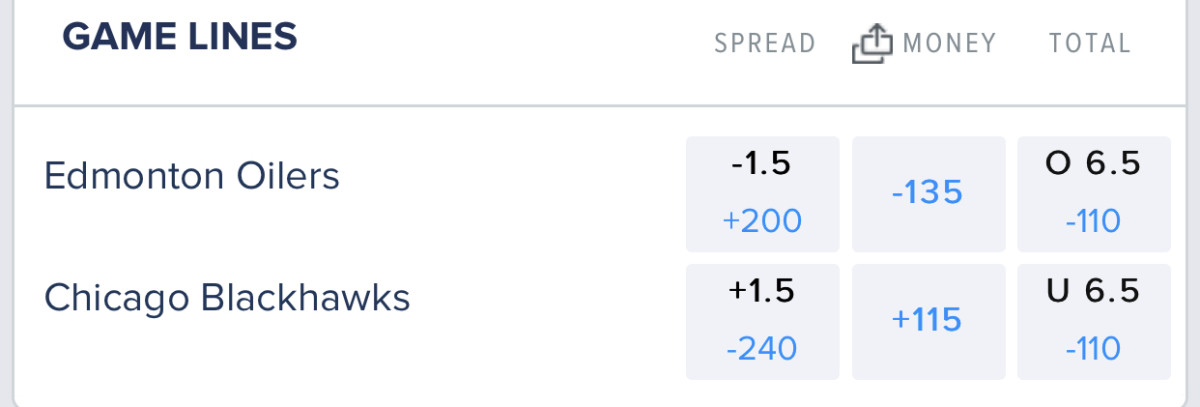Open the Chicago Blackhawks team name
1200x407 pixels.
227,298
